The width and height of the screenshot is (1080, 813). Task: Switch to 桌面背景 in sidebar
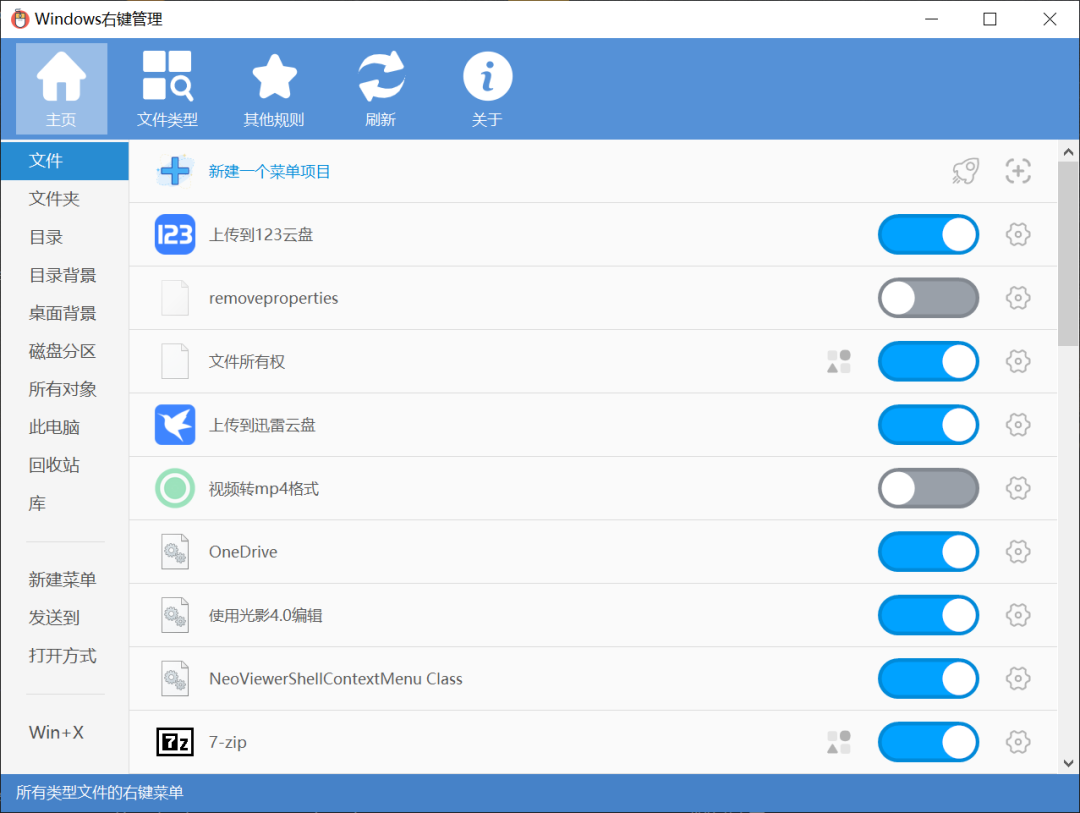point(65,313)
